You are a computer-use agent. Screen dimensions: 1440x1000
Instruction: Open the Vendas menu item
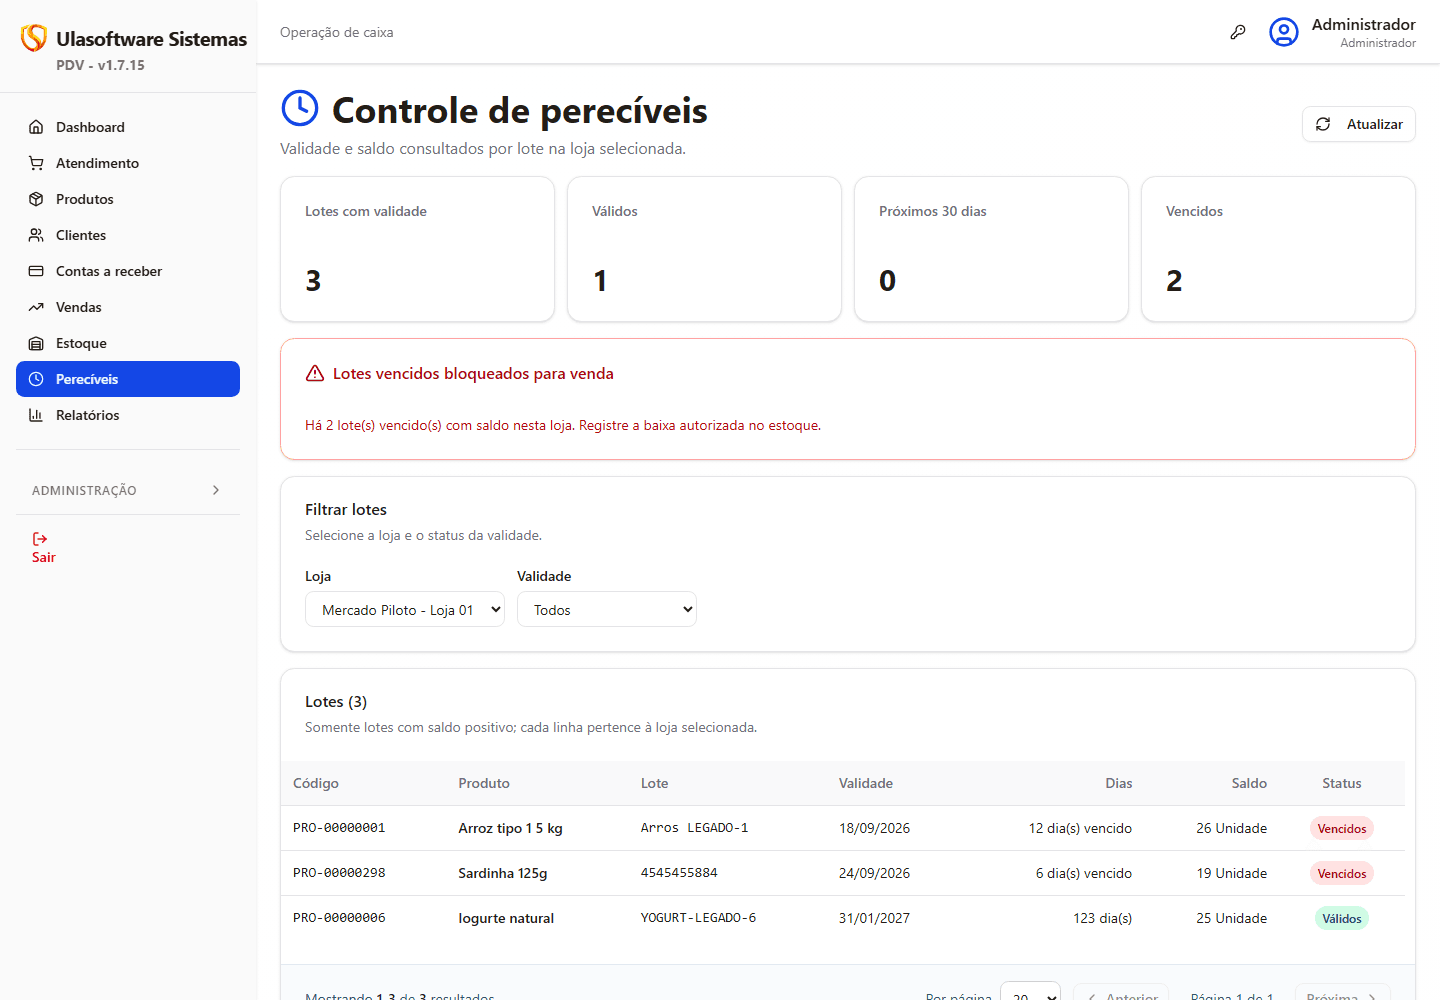coord(128,307)
